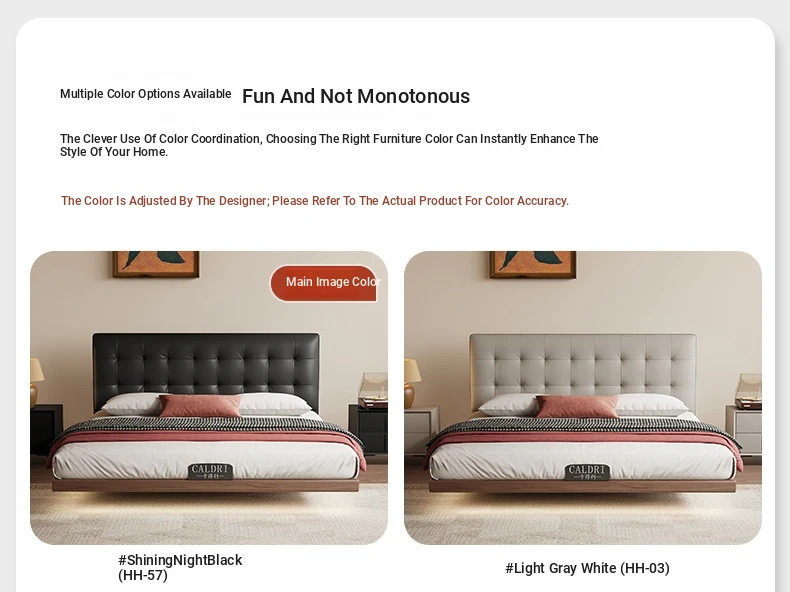Click the CALDRI logo on black bed
790x592 pixels.
[x=211, y=471]
